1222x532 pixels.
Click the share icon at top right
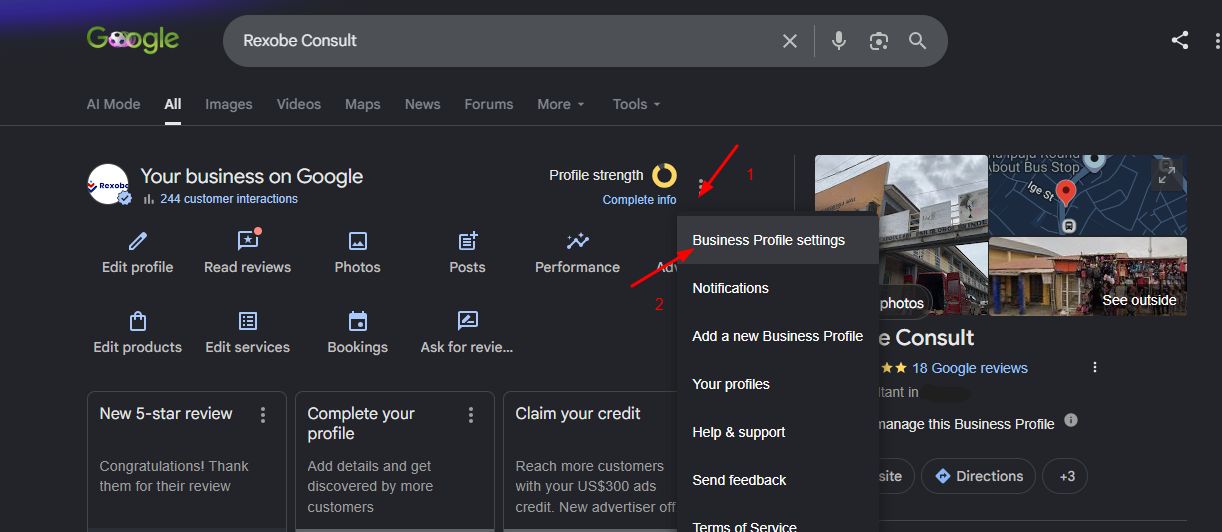pos(1180,40)
